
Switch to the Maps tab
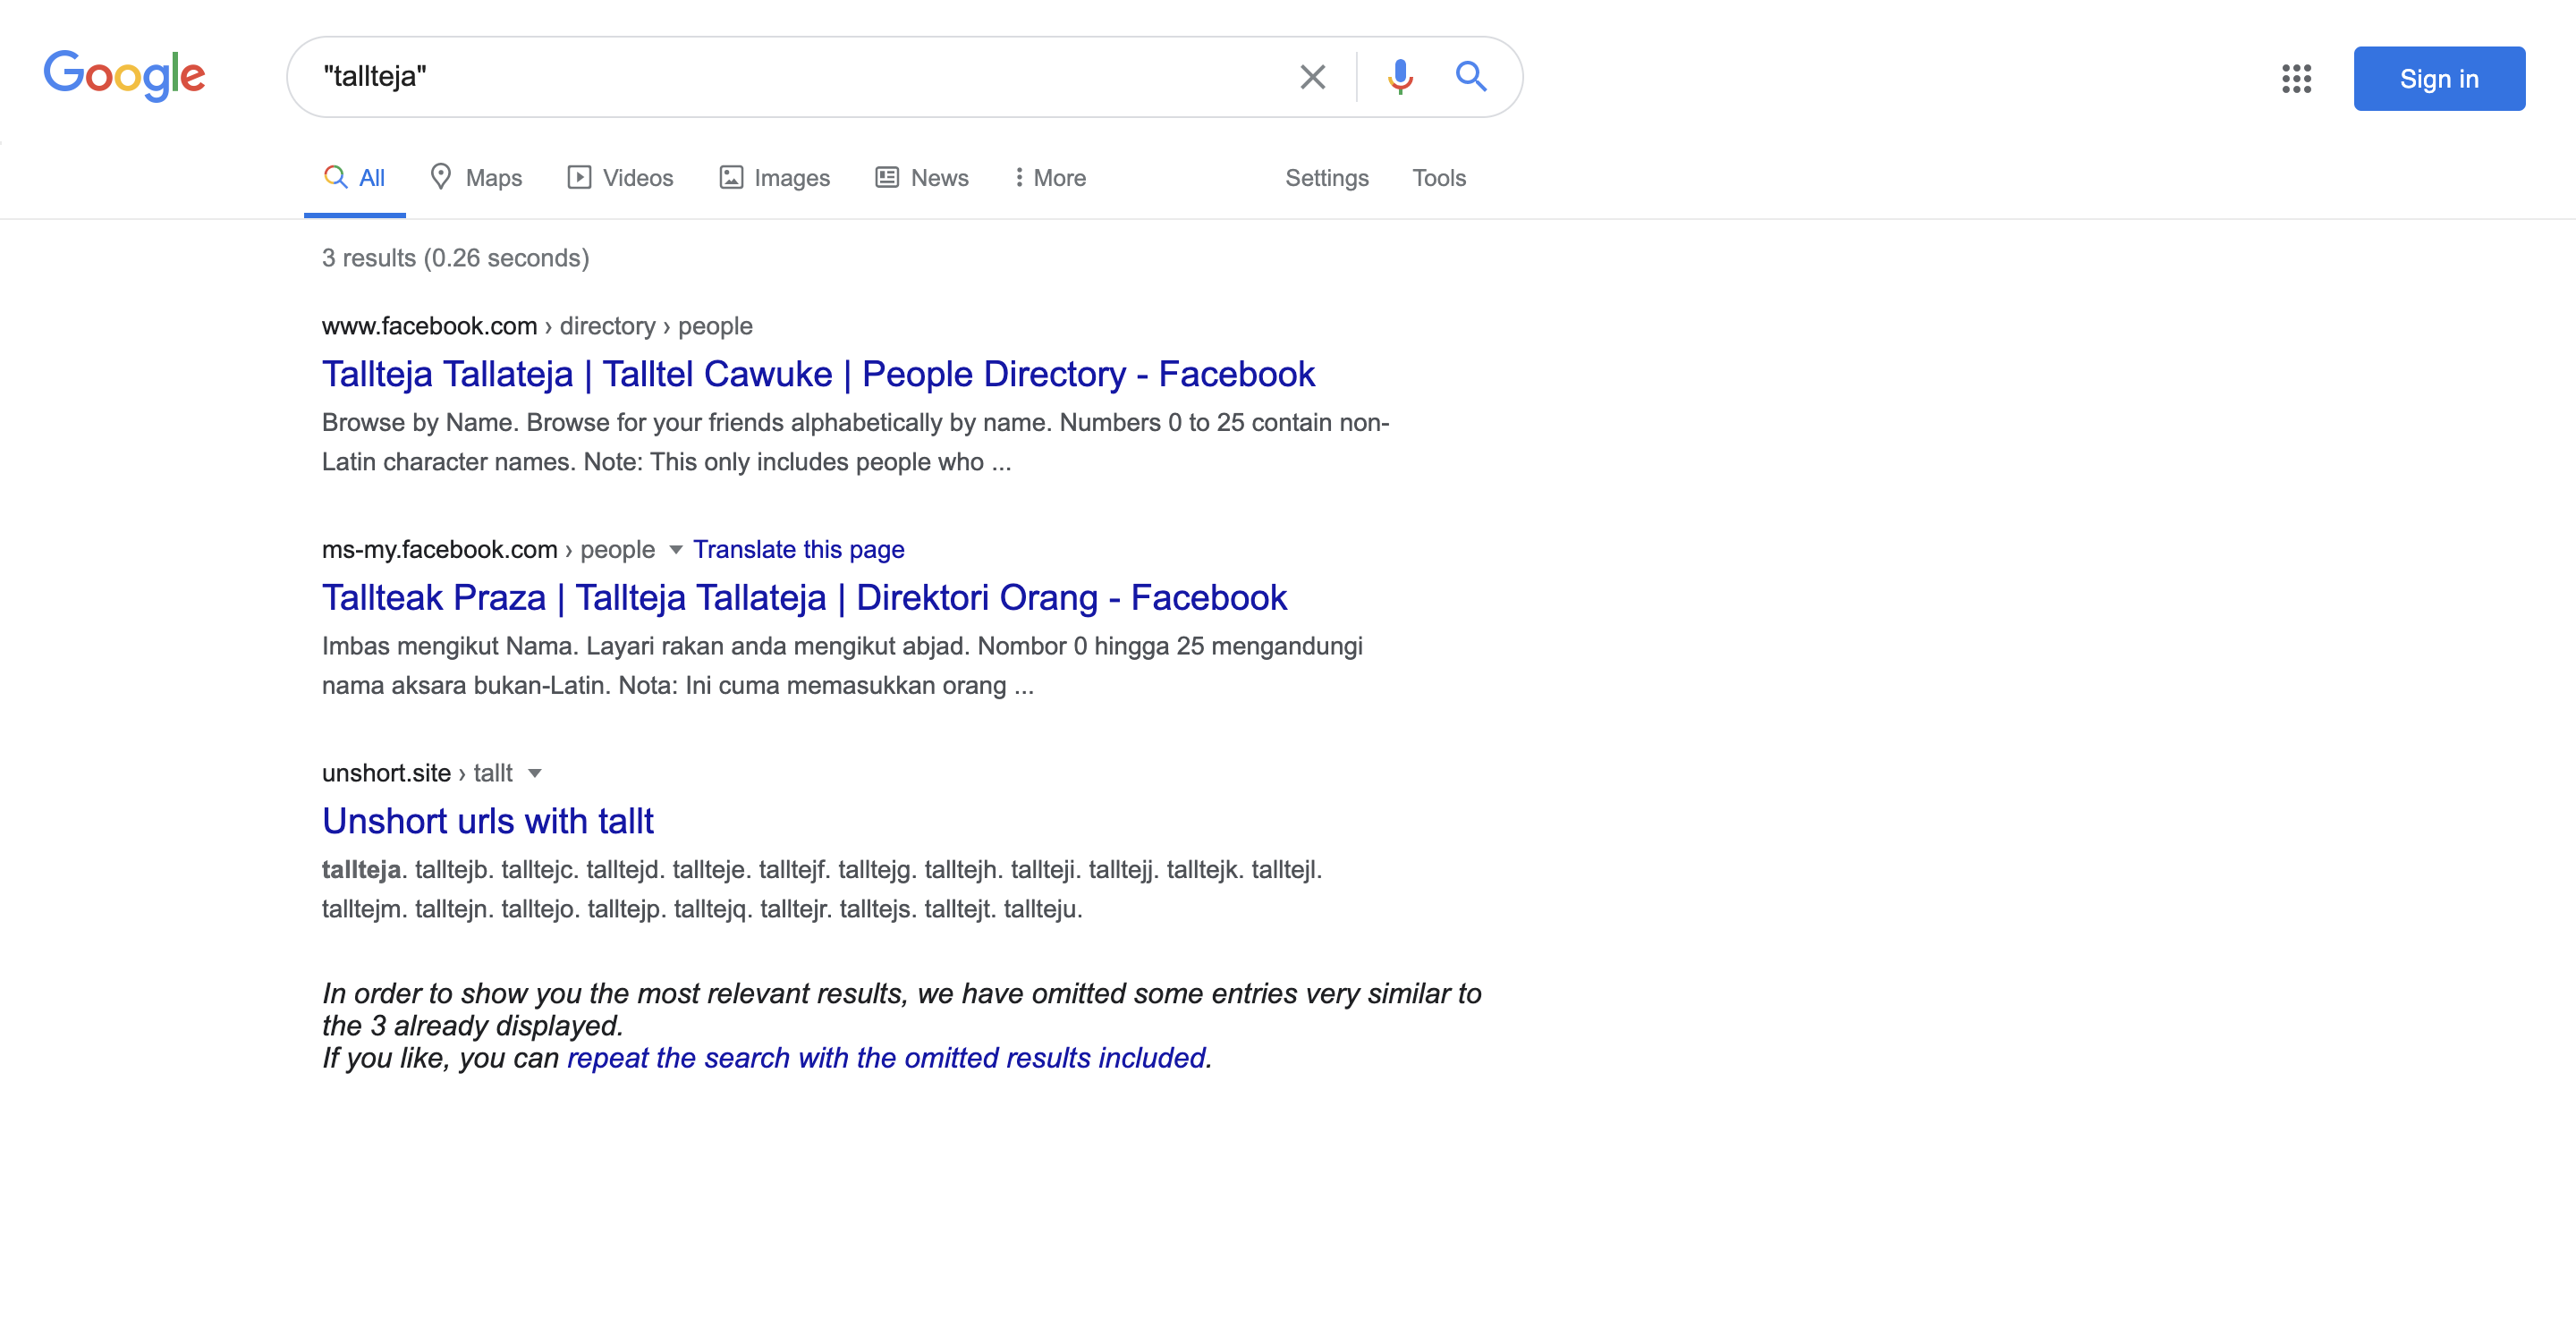(x=476, y=178)
